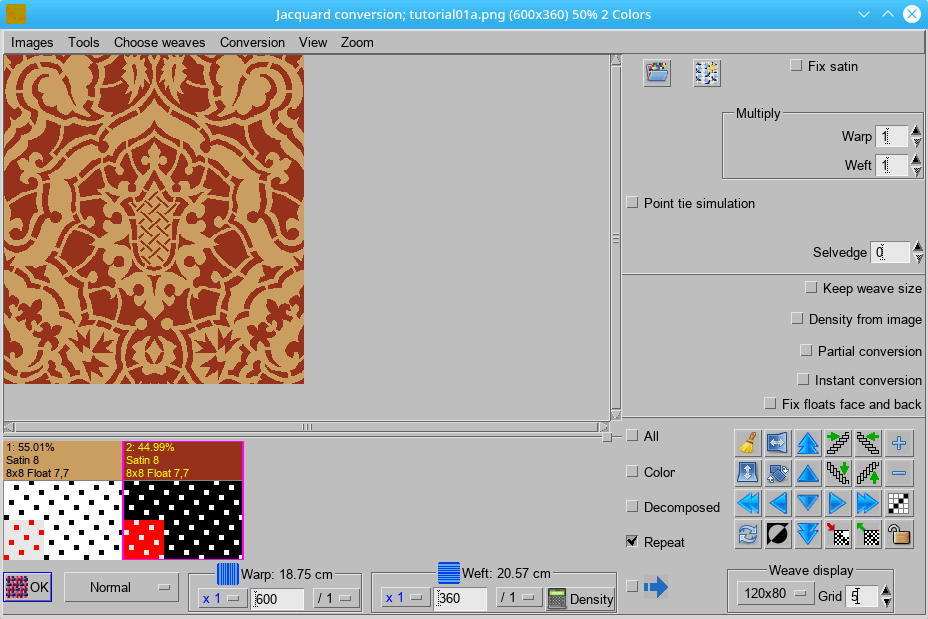Click the Warp 600 input field

tap(278, 598)
